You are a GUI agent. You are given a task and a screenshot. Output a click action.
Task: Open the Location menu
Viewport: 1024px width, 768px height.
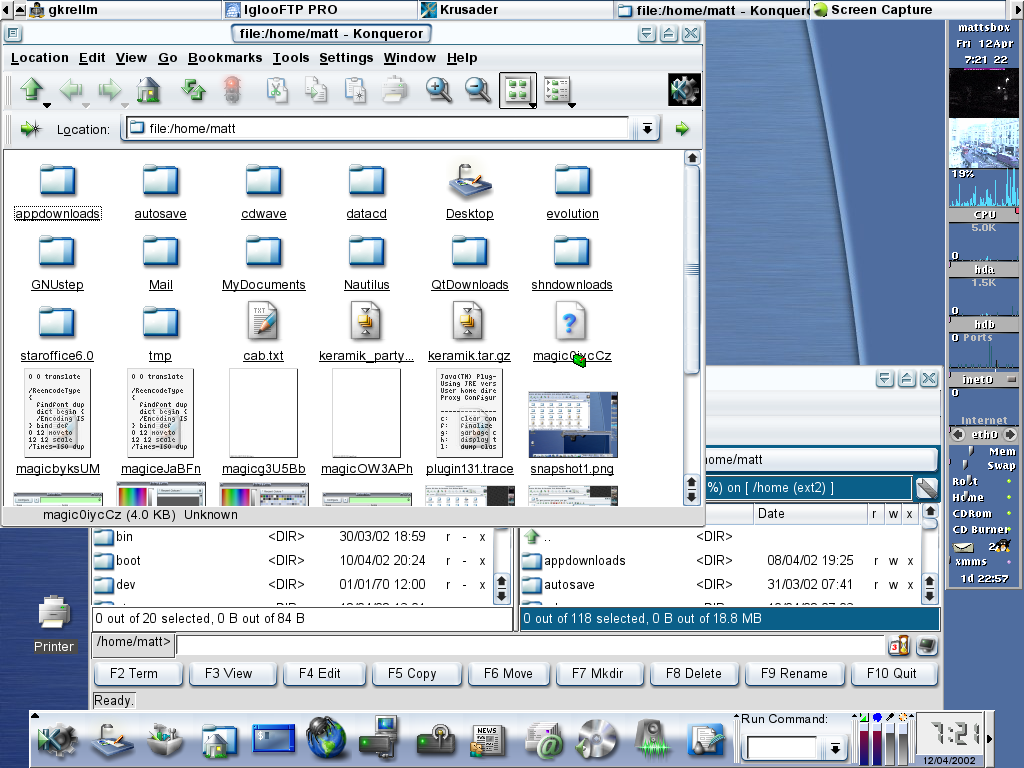tap(39, 57)
